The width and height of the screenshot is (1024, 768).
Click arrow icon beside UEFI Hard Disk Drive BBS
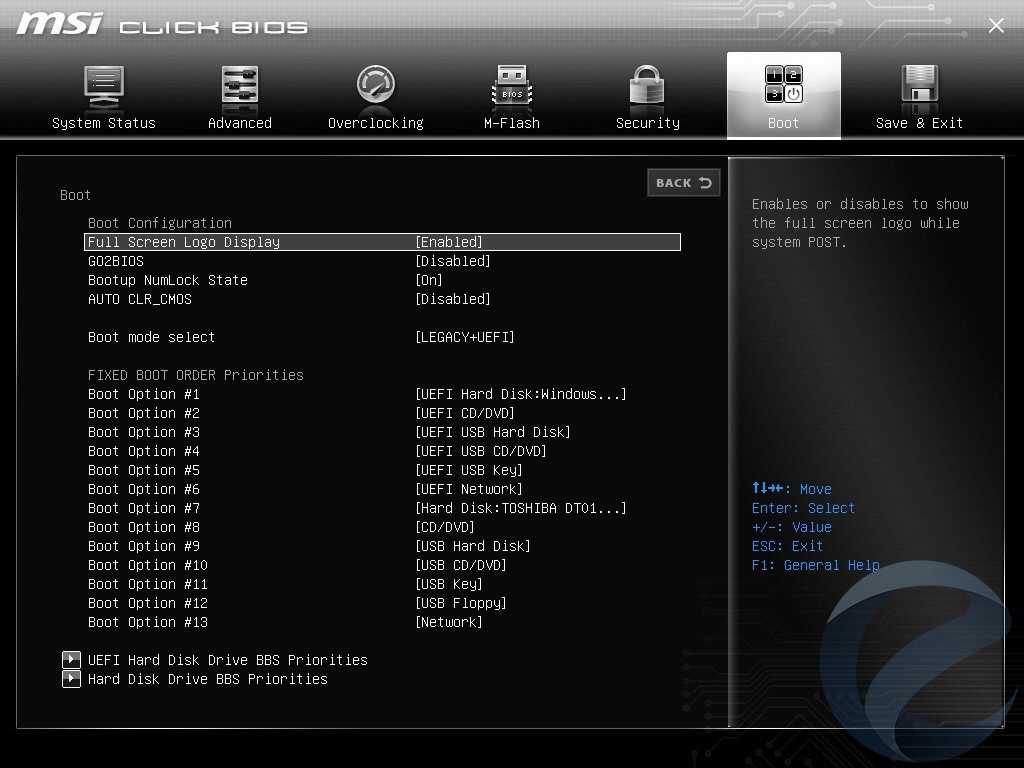tap(71, 660)
